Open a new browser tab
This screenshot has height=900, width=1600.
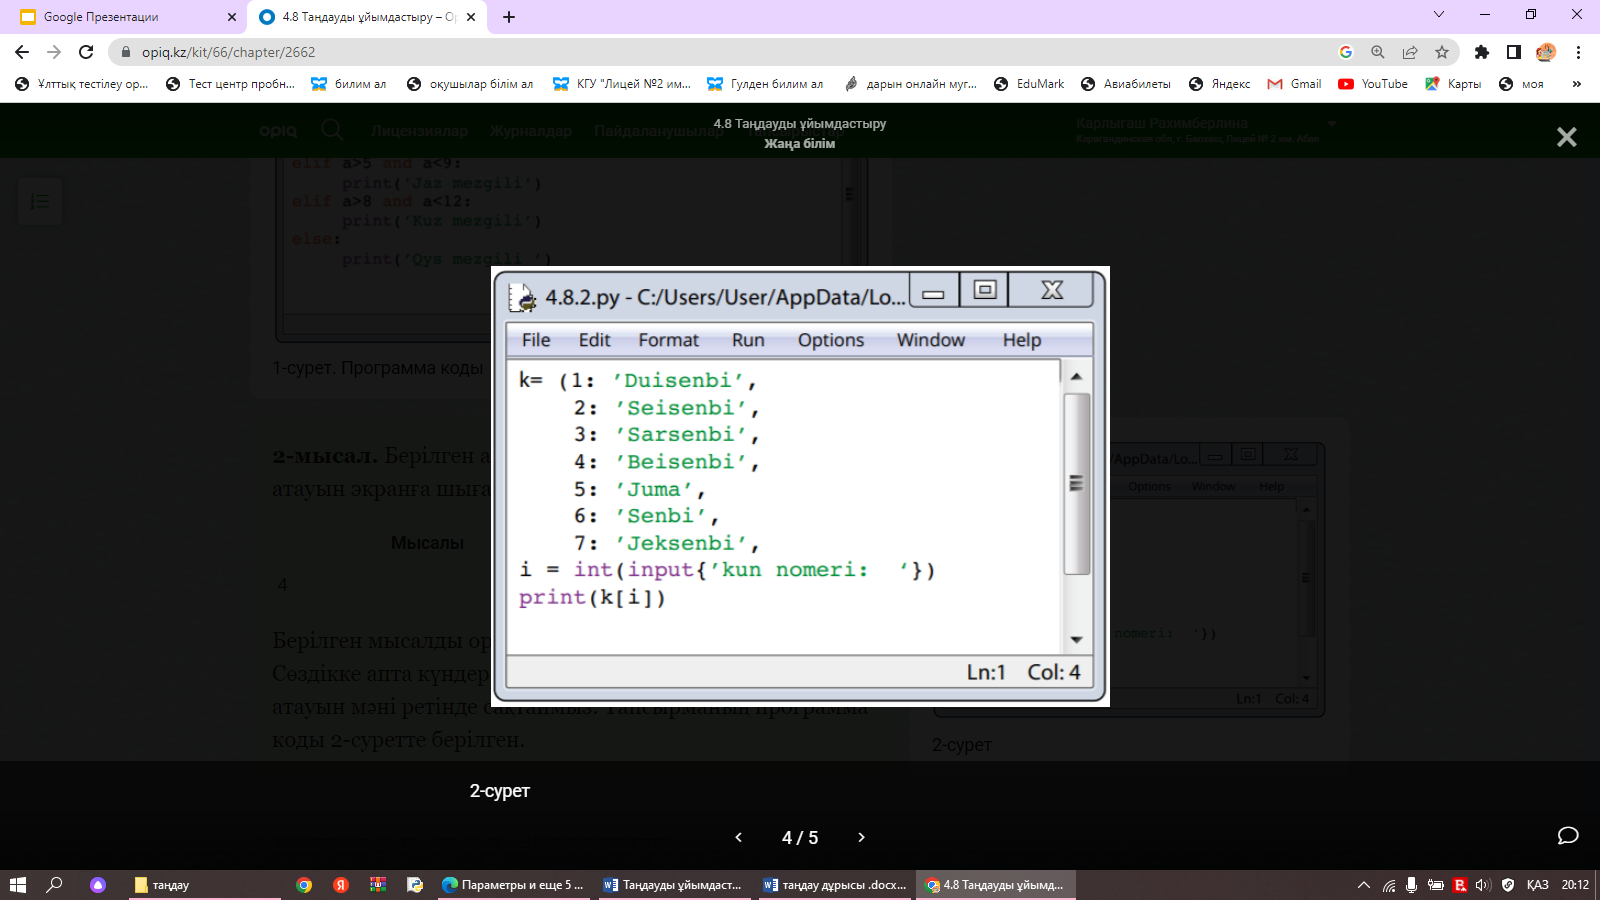pos(509,17)
